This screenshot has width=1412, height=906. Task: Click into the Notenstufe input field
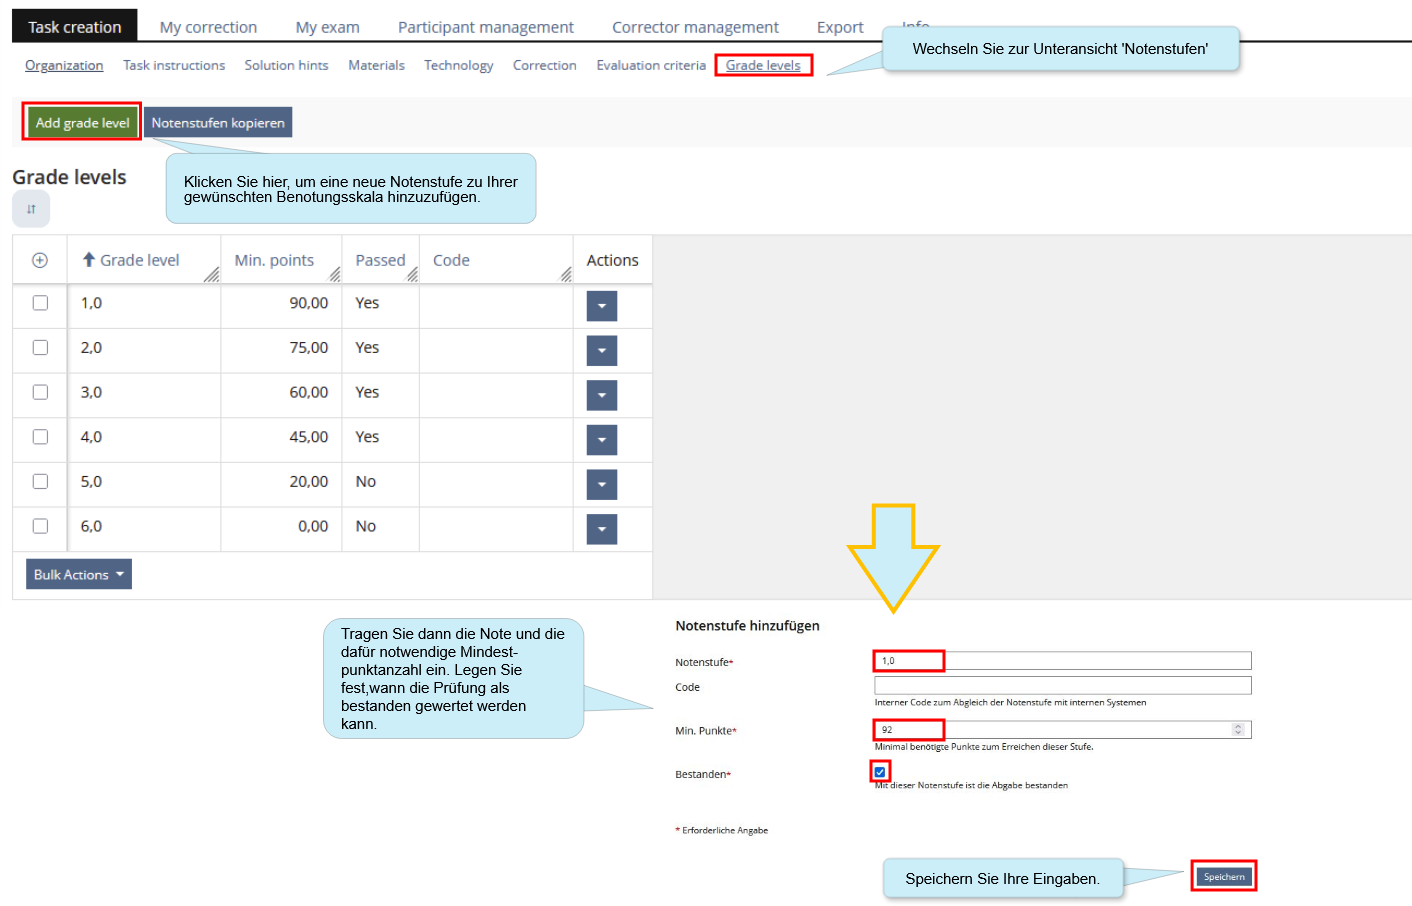(x=1062, y=661)
